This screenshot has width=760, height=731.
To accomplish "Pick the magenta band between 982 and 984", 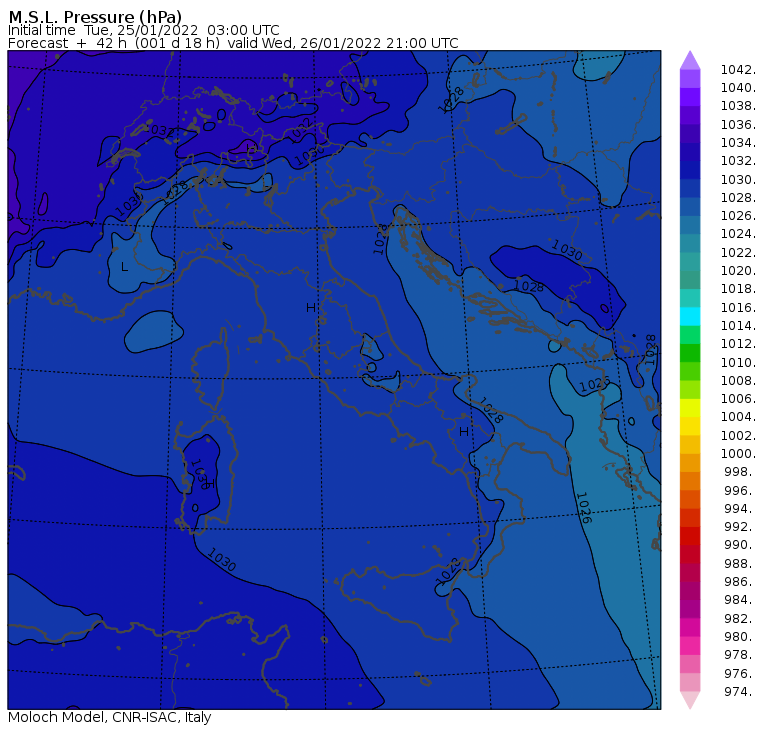I will 690,609.
